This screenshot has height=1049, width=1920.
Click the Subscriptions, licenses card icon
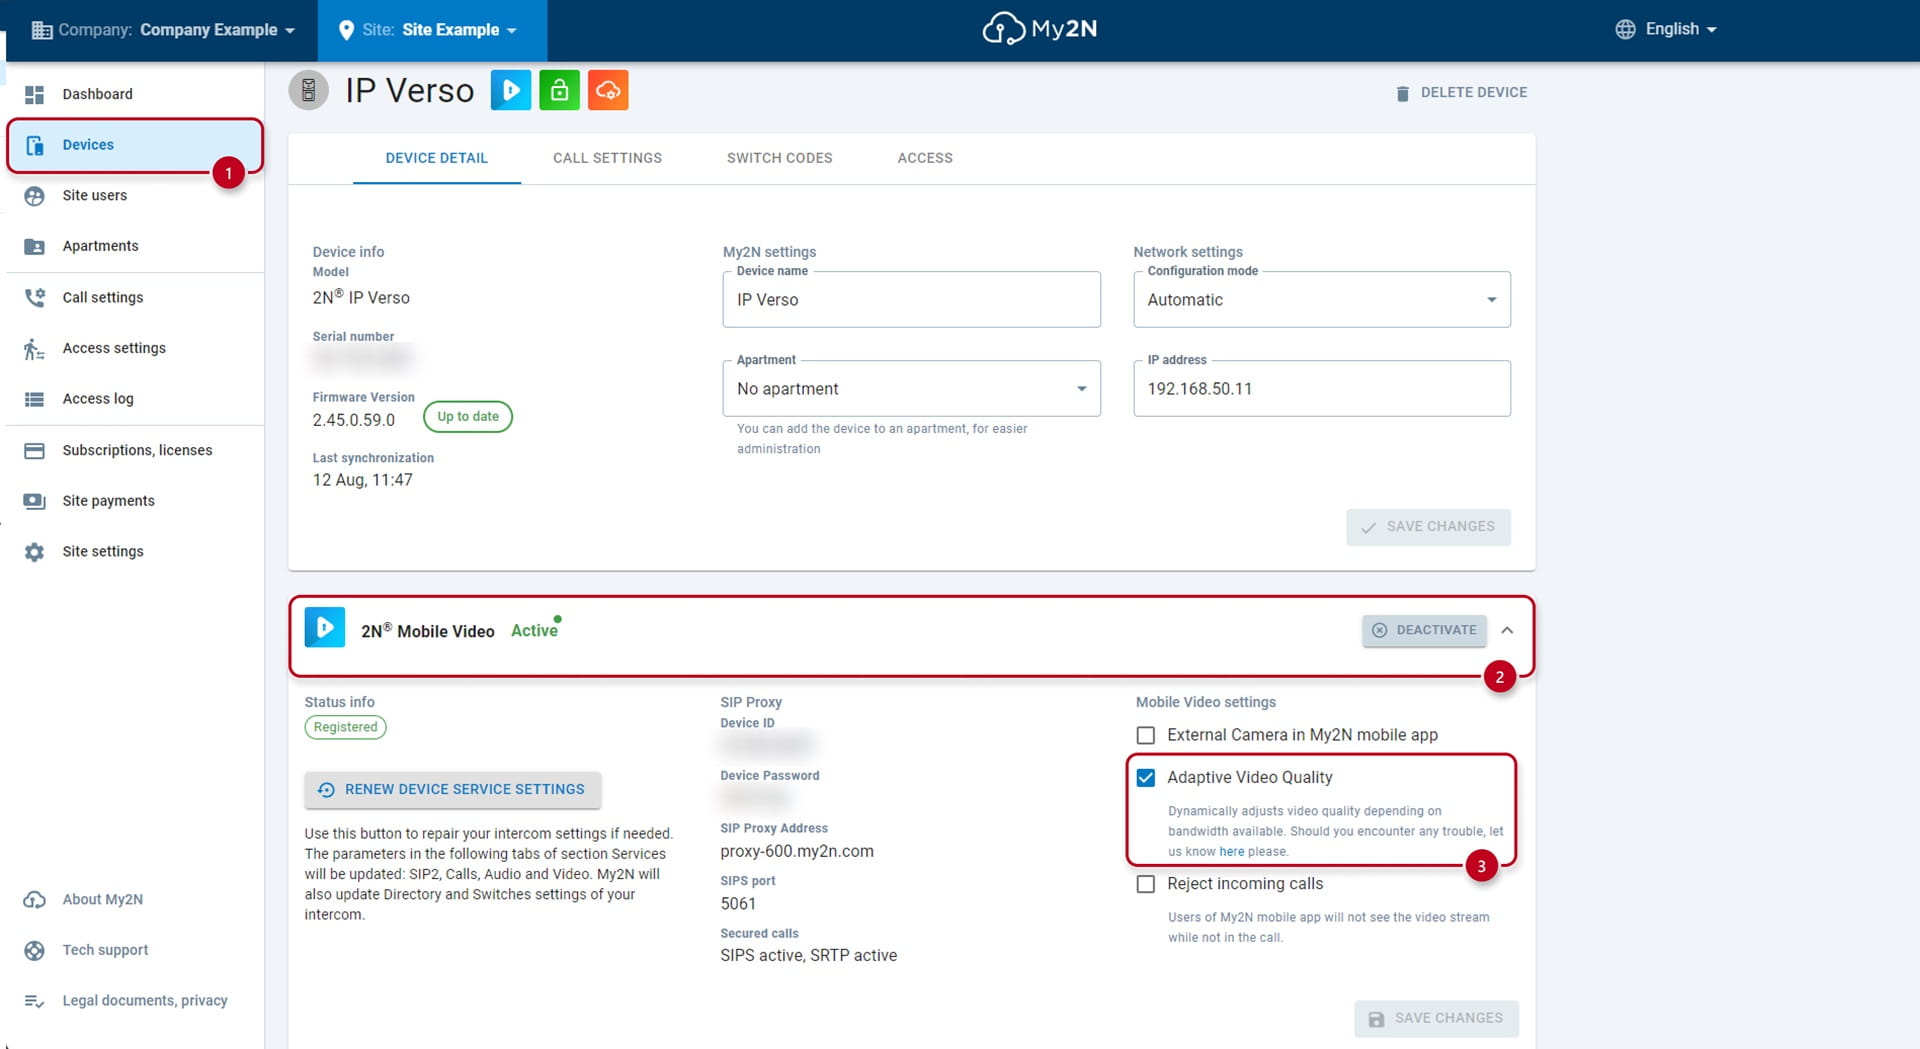(x=34, y=450)
